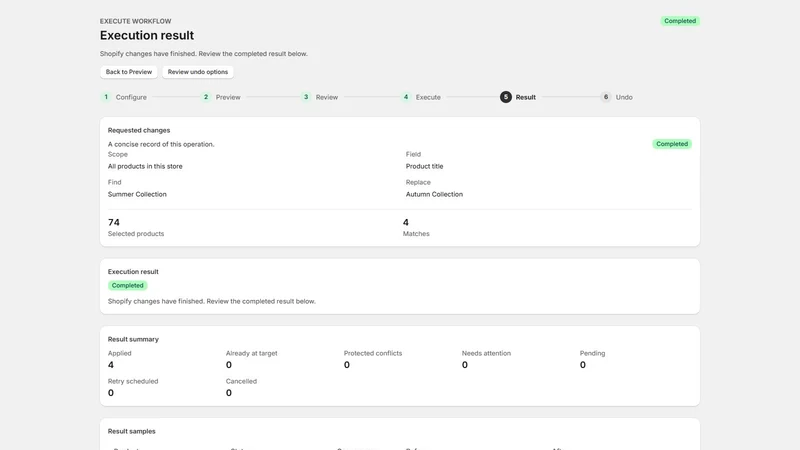Viewport: 800px width, 450px height.
Task: Click the Pending count value
Action: pyautogui.click(x=583, y=365)
